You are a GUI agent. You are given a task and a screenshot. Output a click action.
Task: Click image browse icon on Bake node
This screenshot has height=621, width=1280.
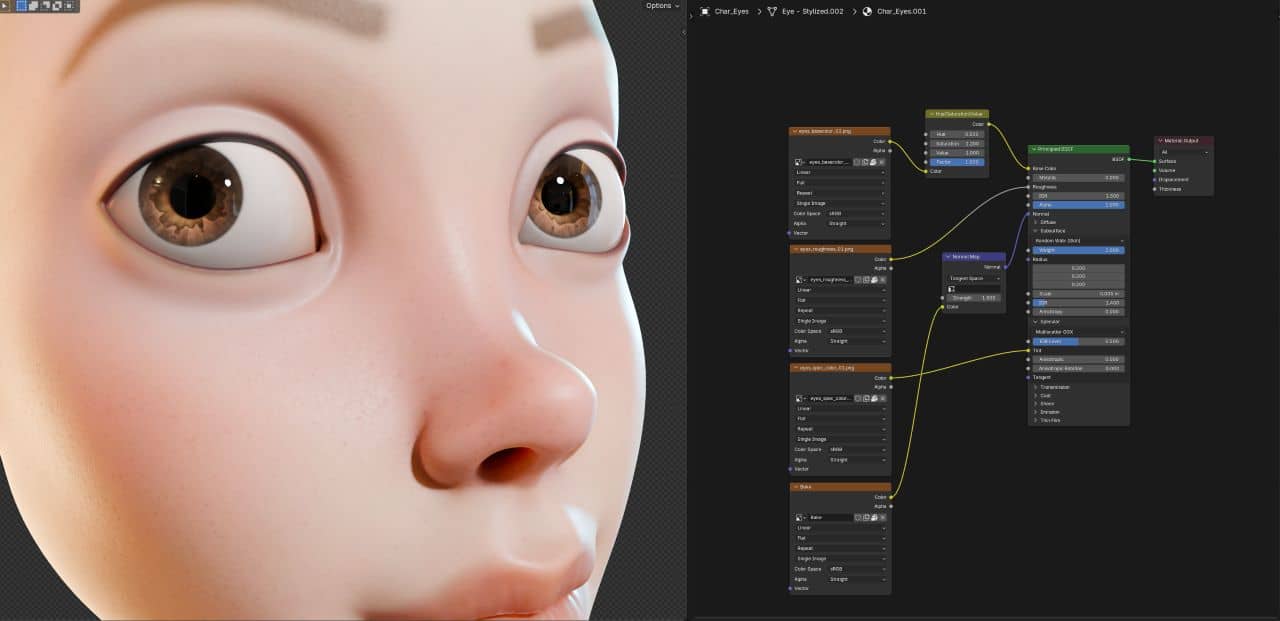click(800, 517)
